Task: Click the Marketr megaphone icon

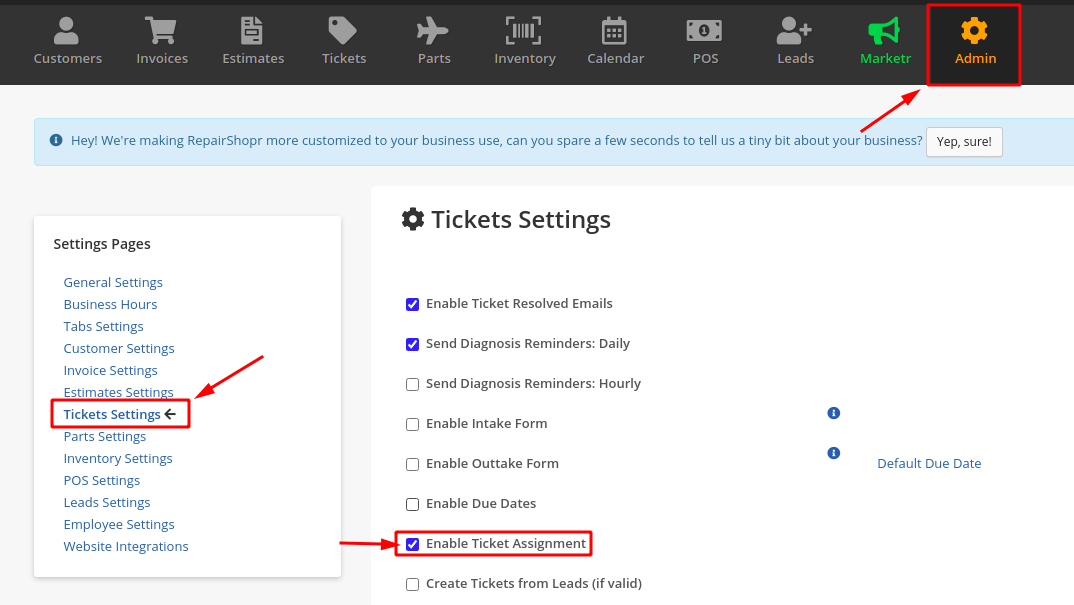Action: point(884,31)
